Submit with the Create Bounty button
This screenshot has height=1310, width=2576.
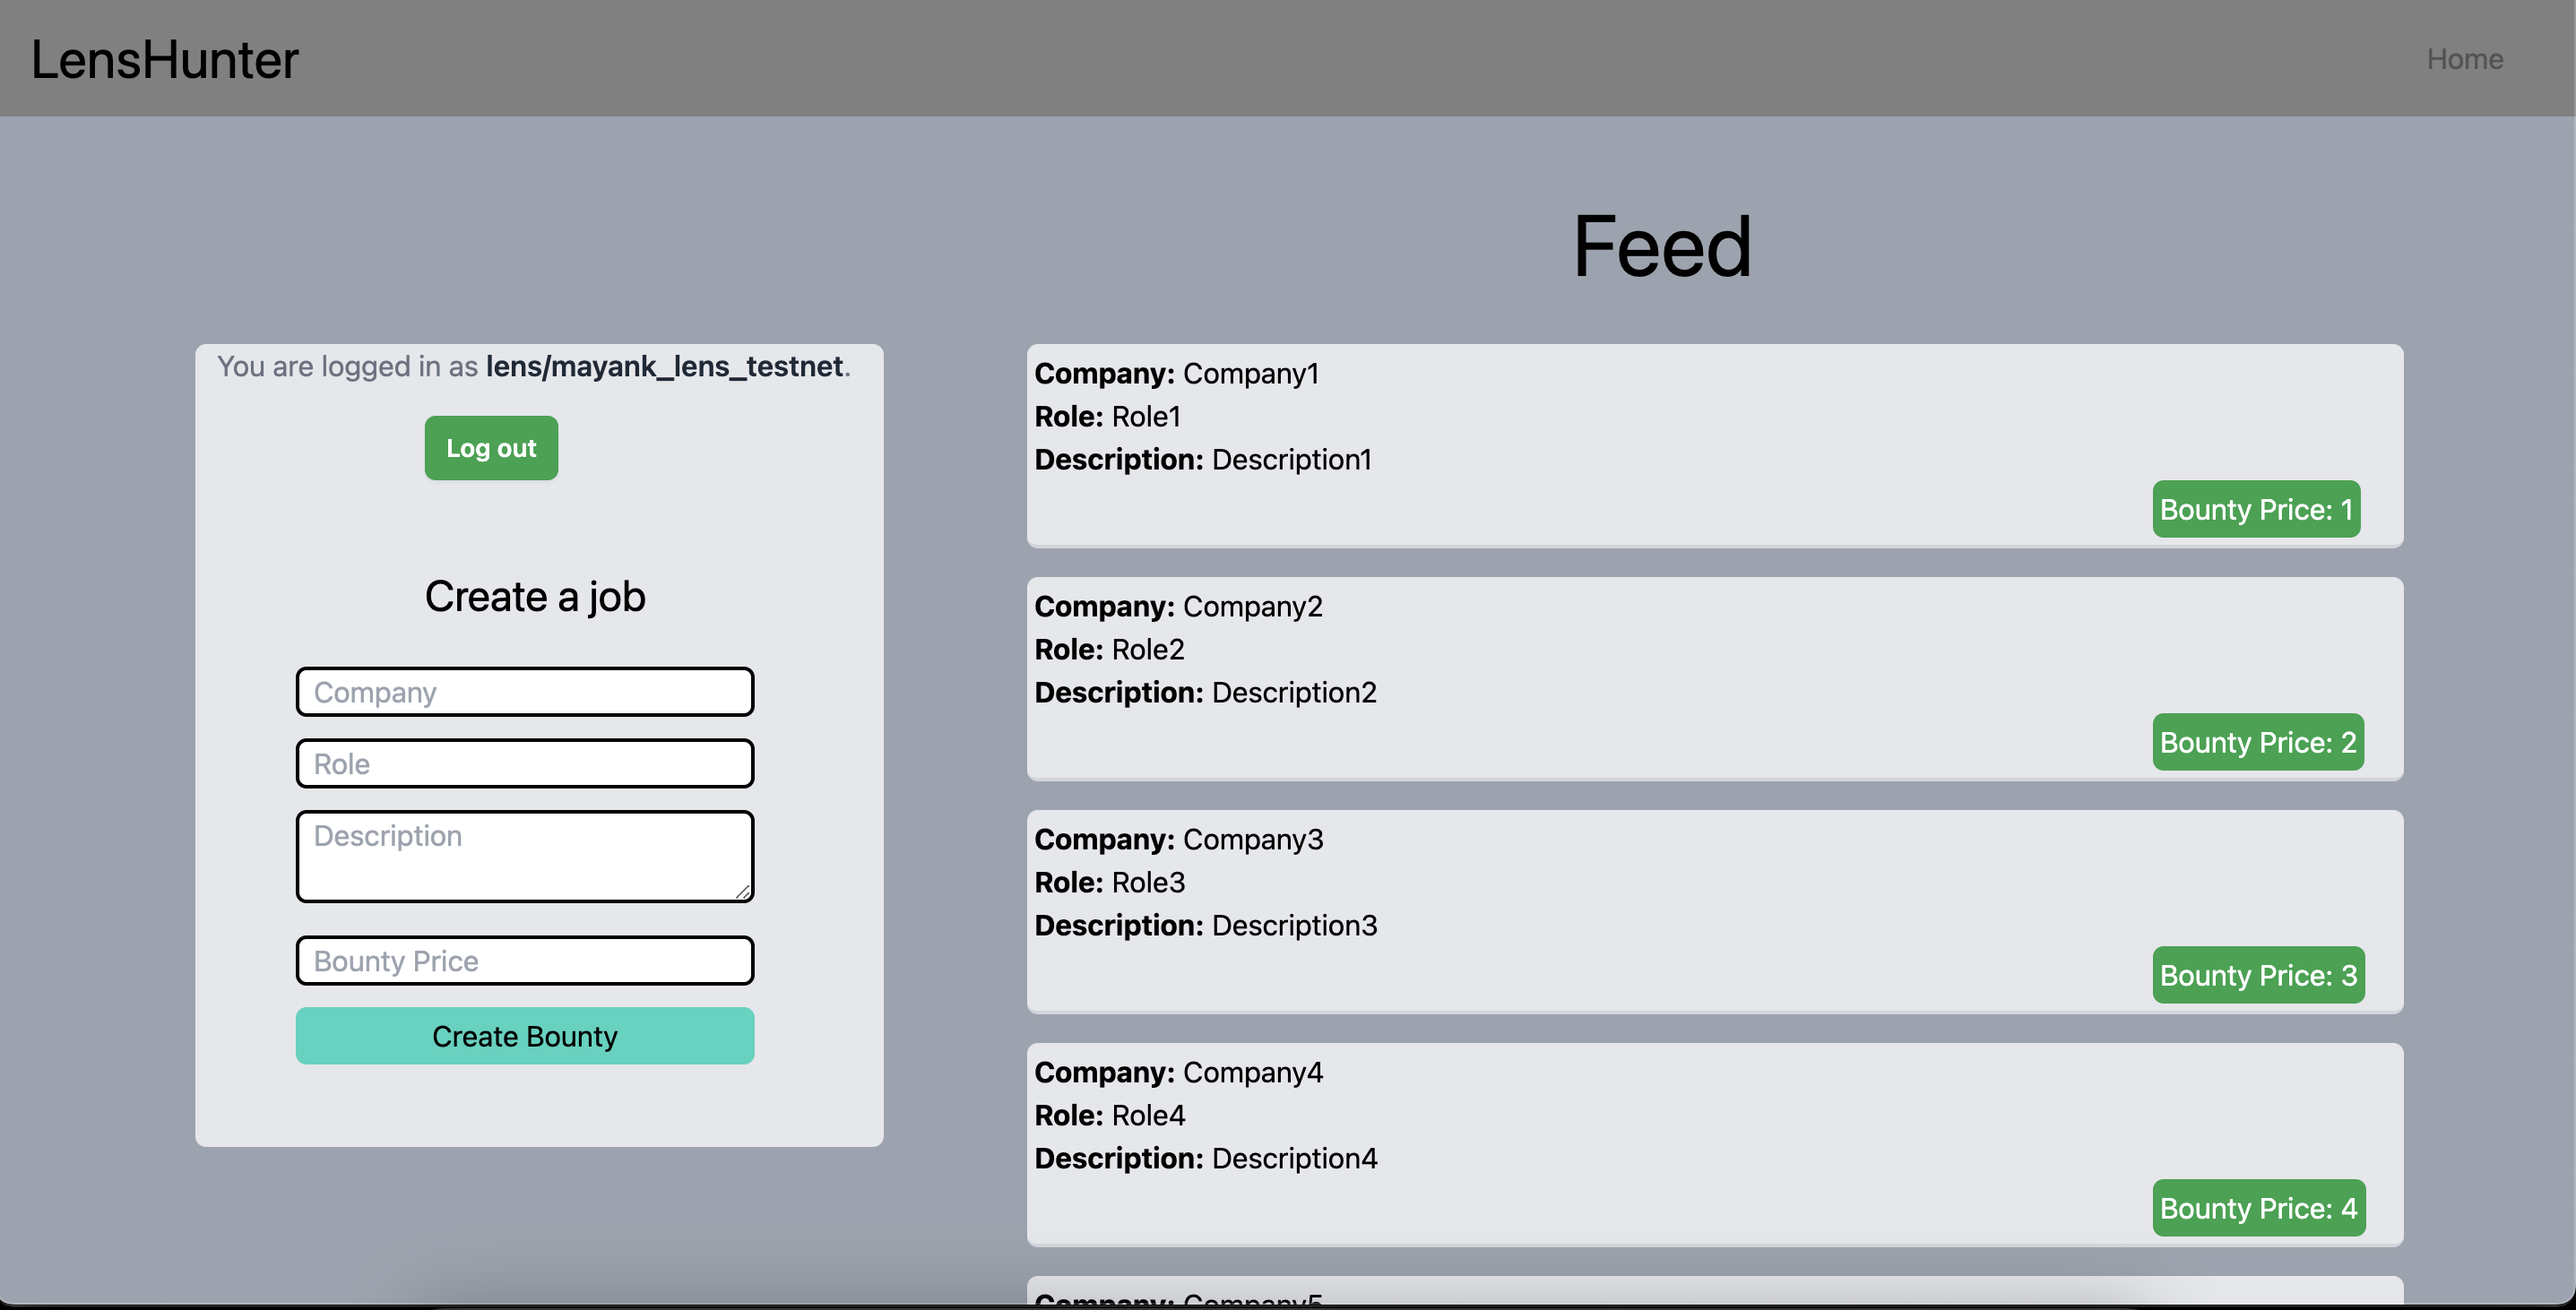[524, 1036]
